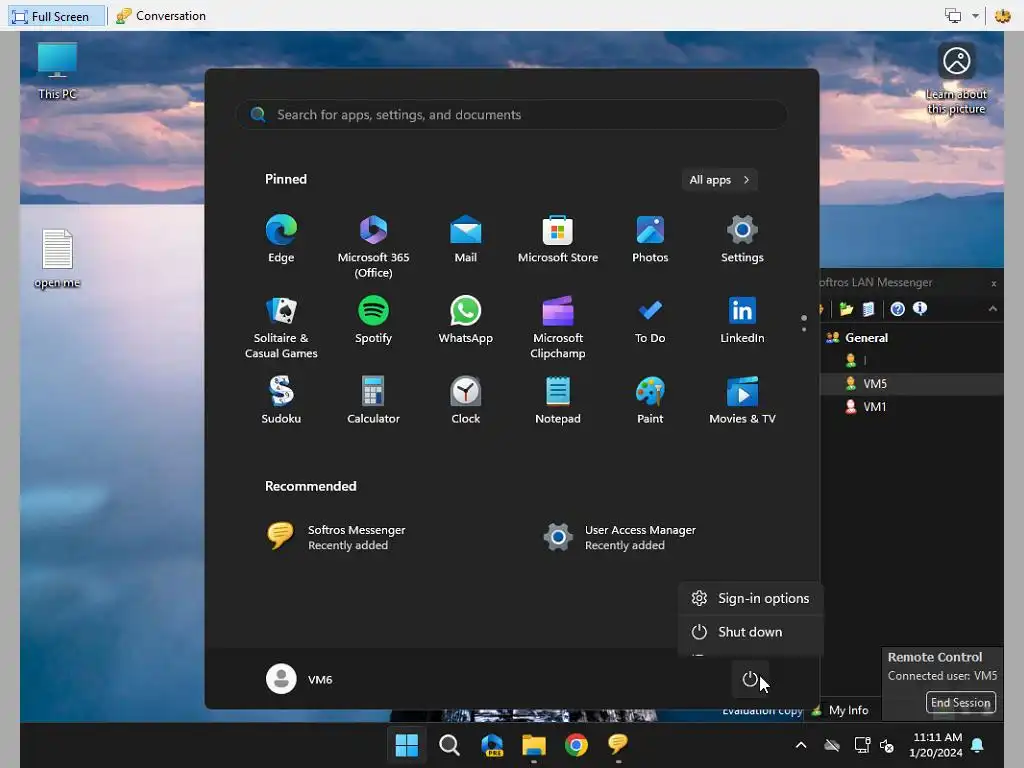Click the All apps button
This screenshot has width=1024, height=768.
point(719,180)
